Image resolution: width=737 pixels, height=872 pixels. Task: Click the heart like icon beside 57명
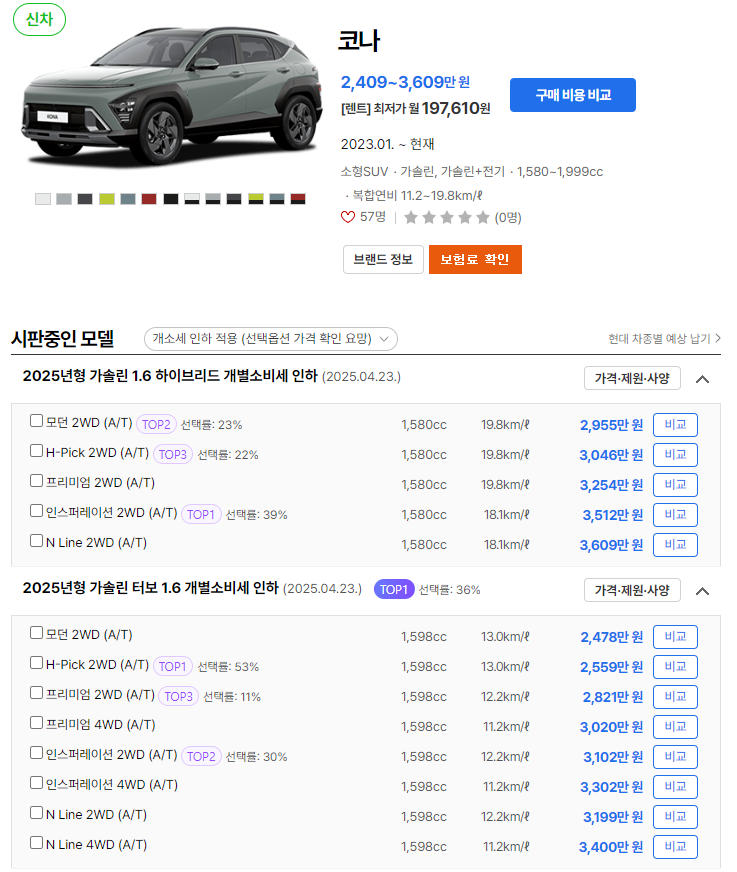348,217
